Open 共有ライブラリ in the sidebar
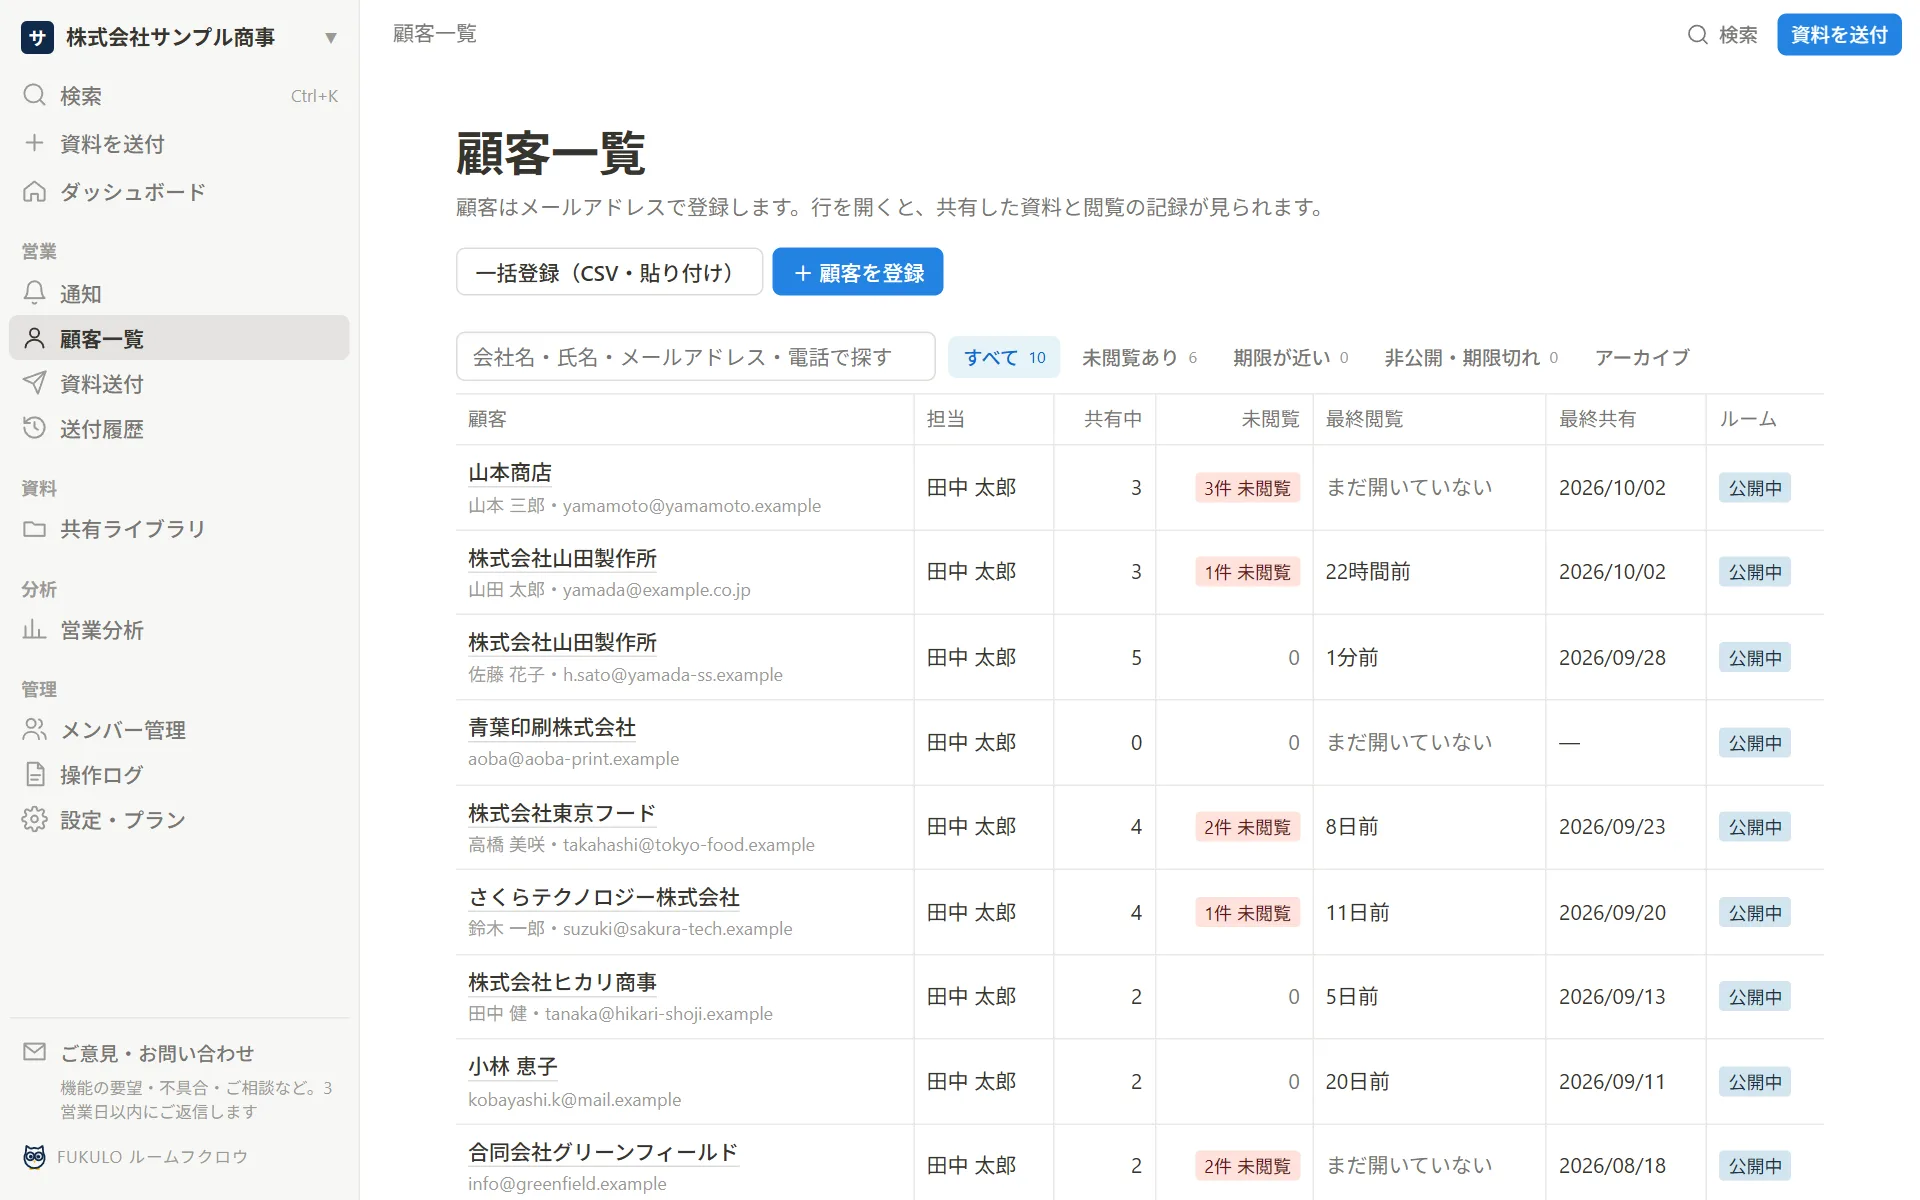The image size is (1920, 1200). (x=179, y=528)
